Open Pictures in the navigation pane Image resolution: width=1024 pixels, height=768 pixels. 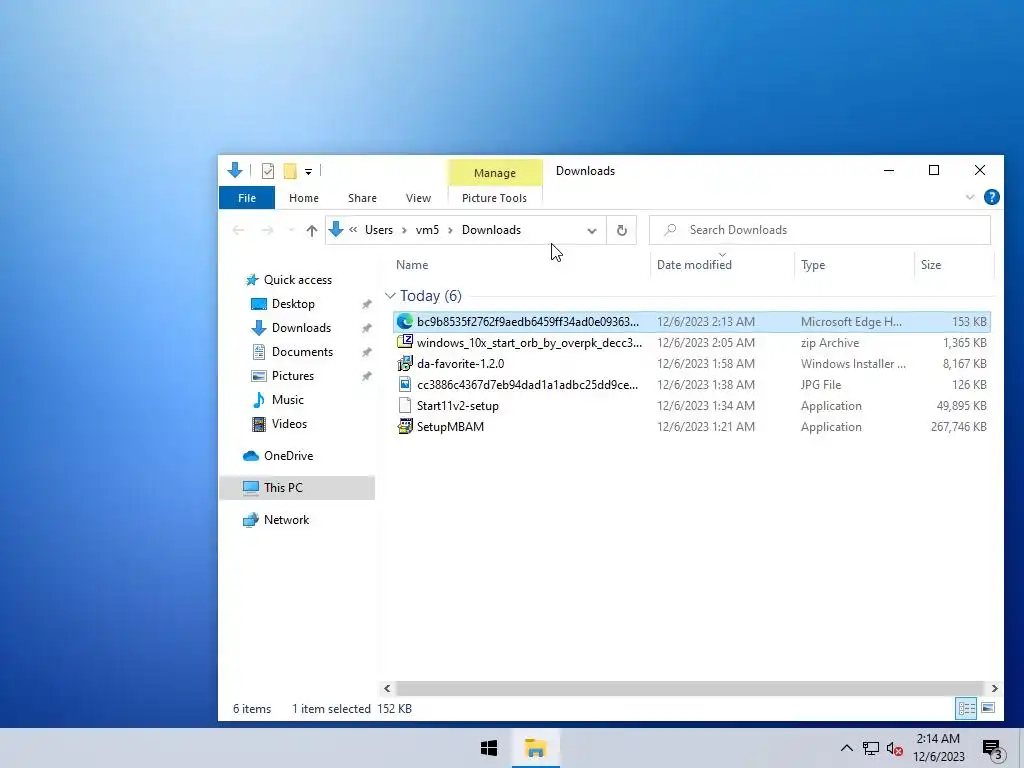[x=293, y=376]
